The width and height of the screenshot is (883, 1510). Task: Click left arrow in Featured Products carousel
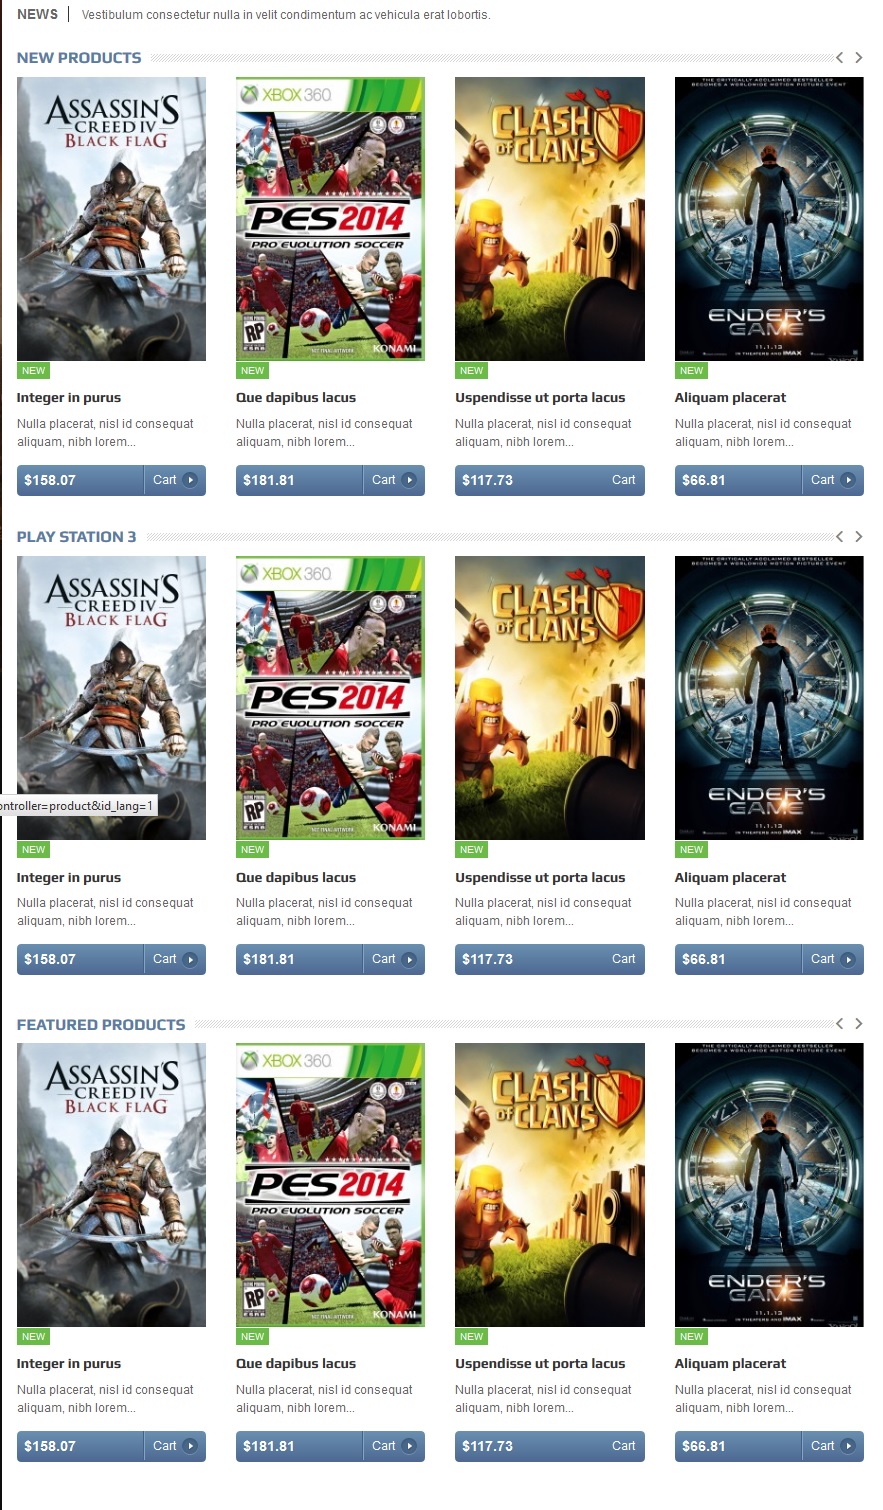(840, 1024)
